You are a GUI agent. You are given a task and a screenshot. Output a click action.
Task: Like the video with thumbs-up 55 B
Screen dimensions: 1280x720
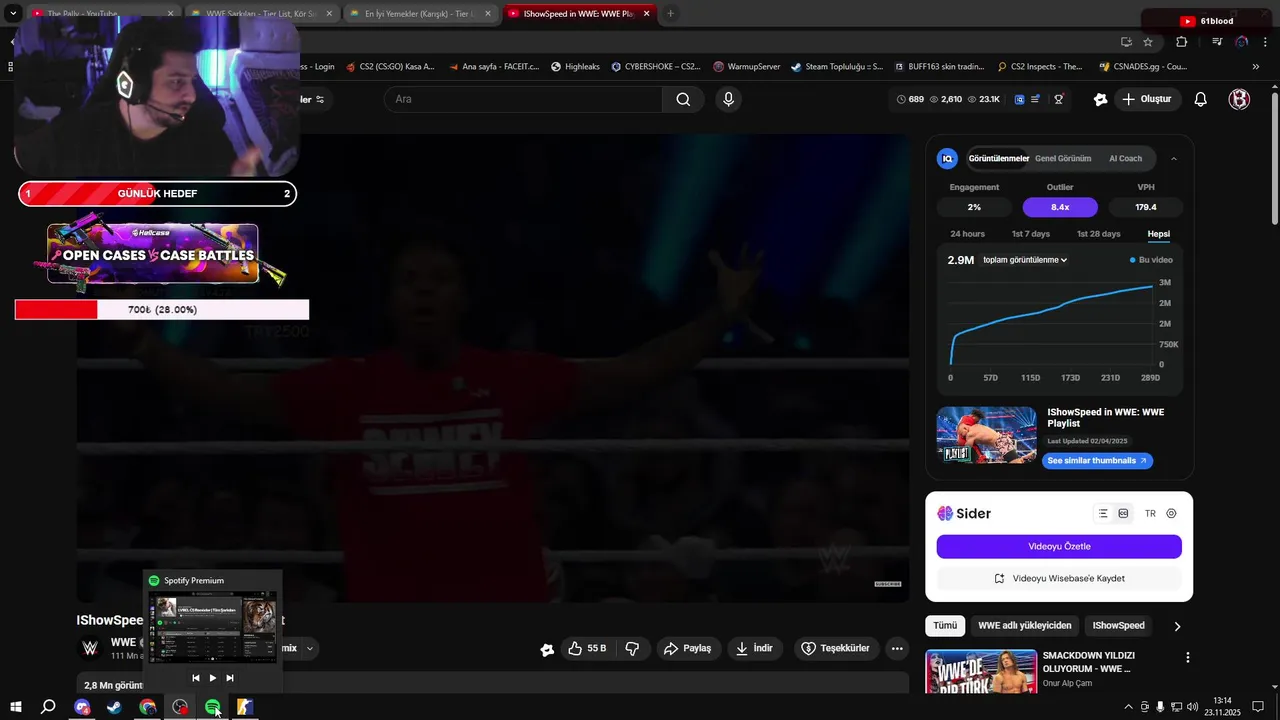click(x=587, y=648)
